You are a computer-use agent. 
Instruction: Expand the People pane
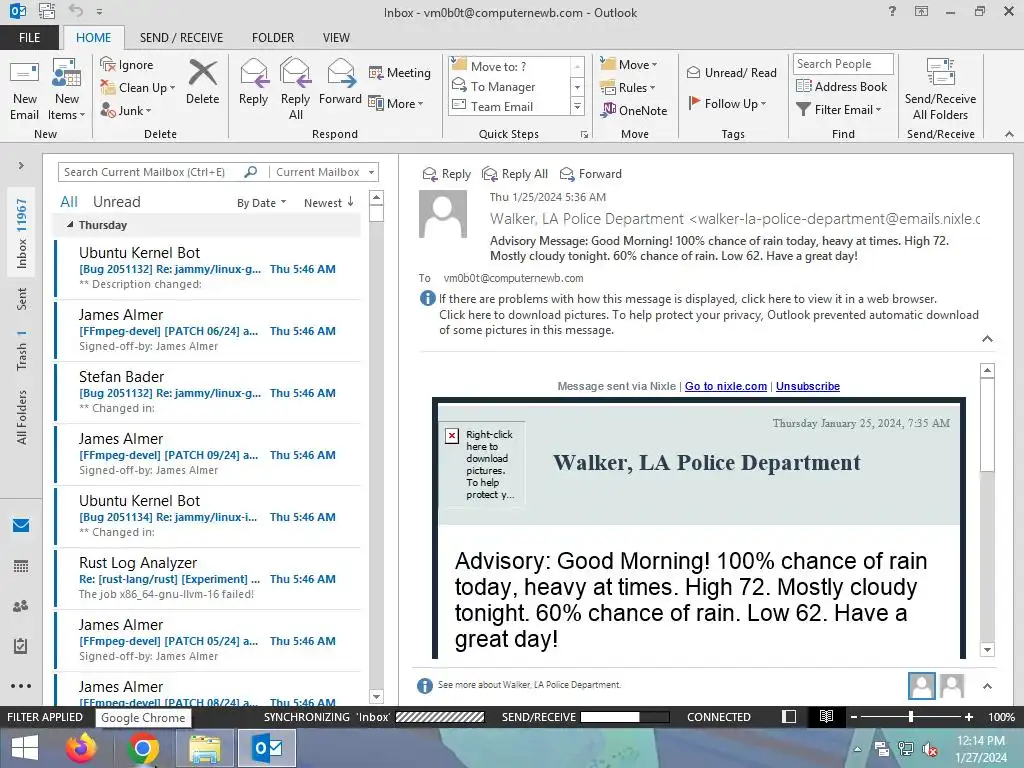click(987, 686)
